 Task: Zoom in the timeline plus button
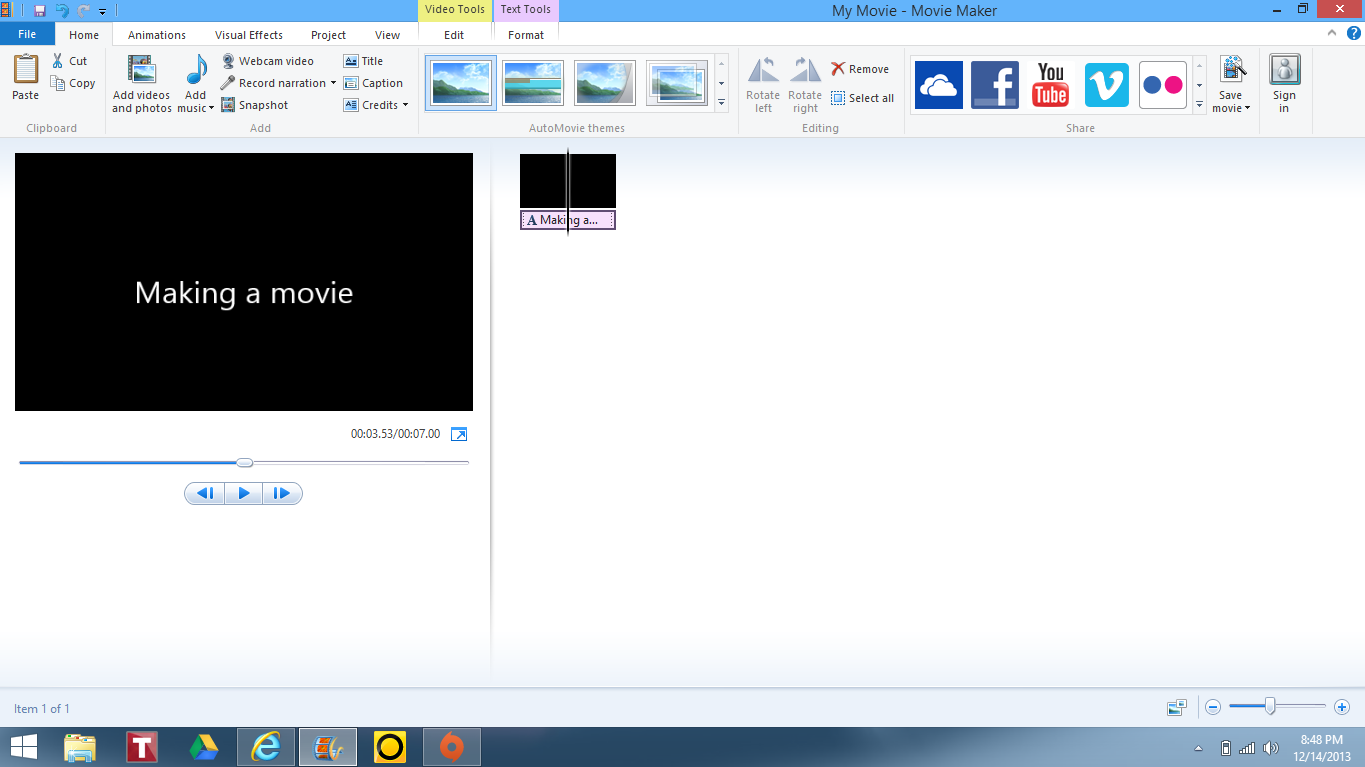coord(1342,707)
